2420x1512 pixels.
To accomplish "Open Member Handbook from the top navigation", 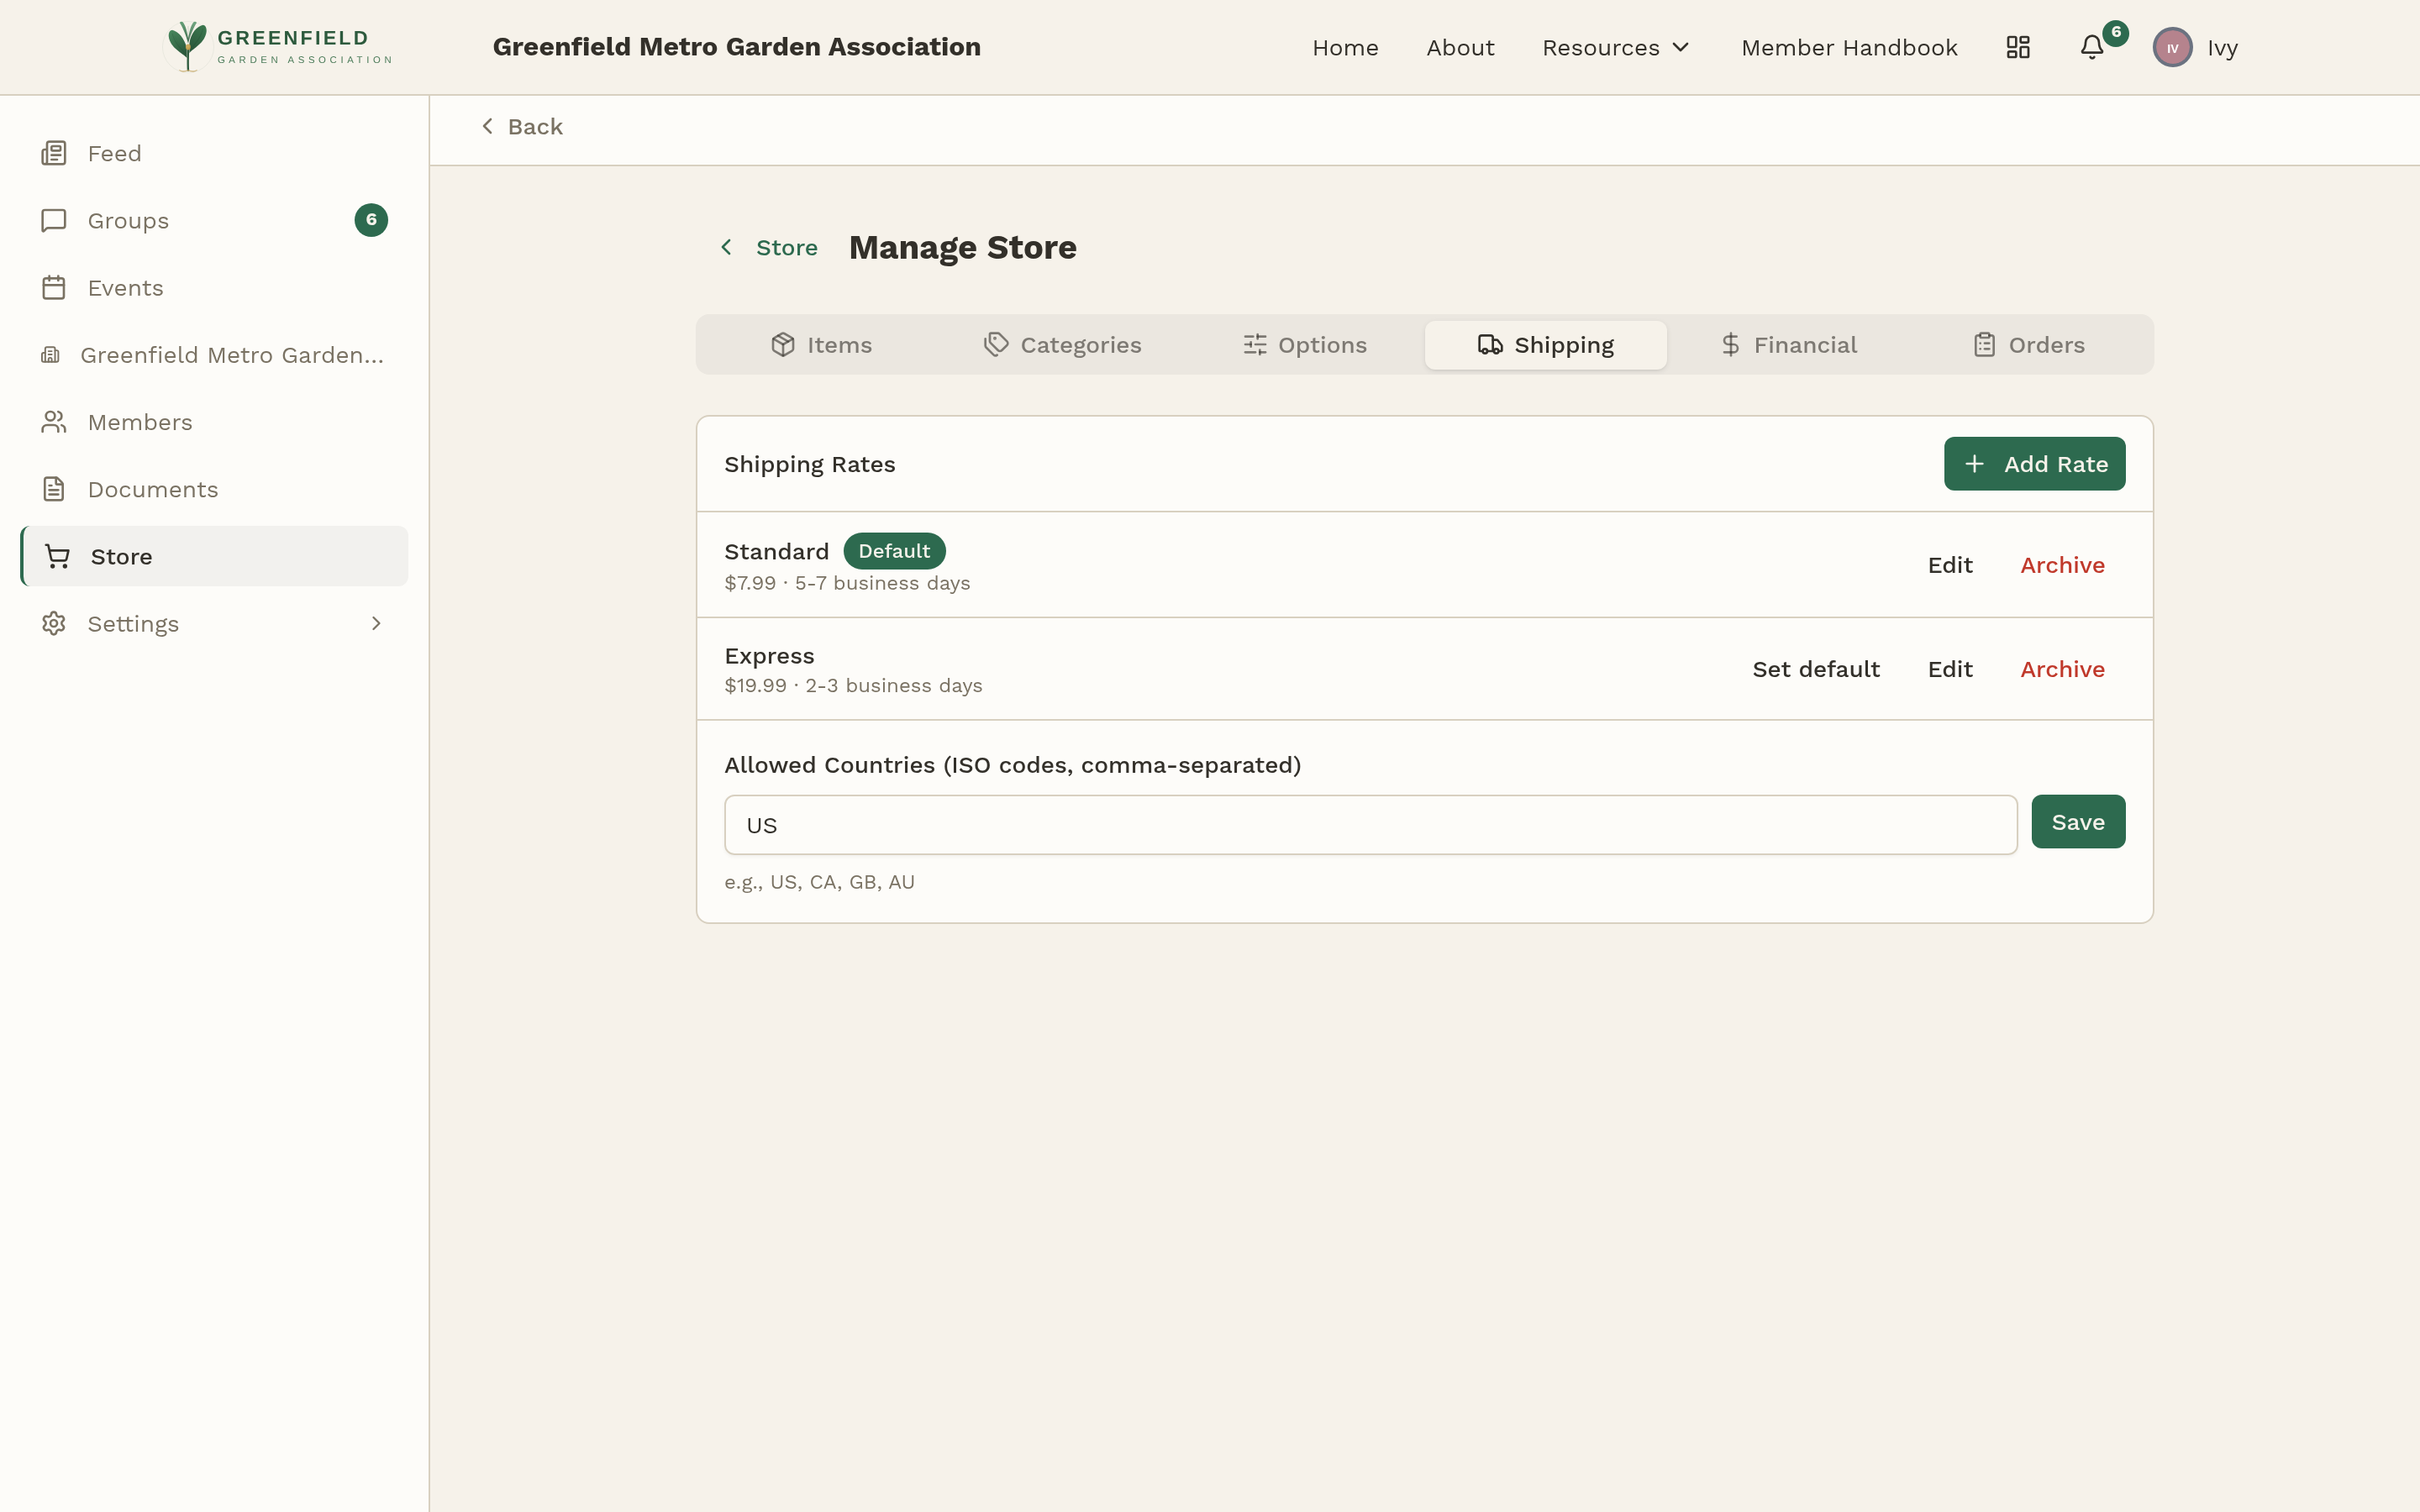I will (x=1849, y=47).
